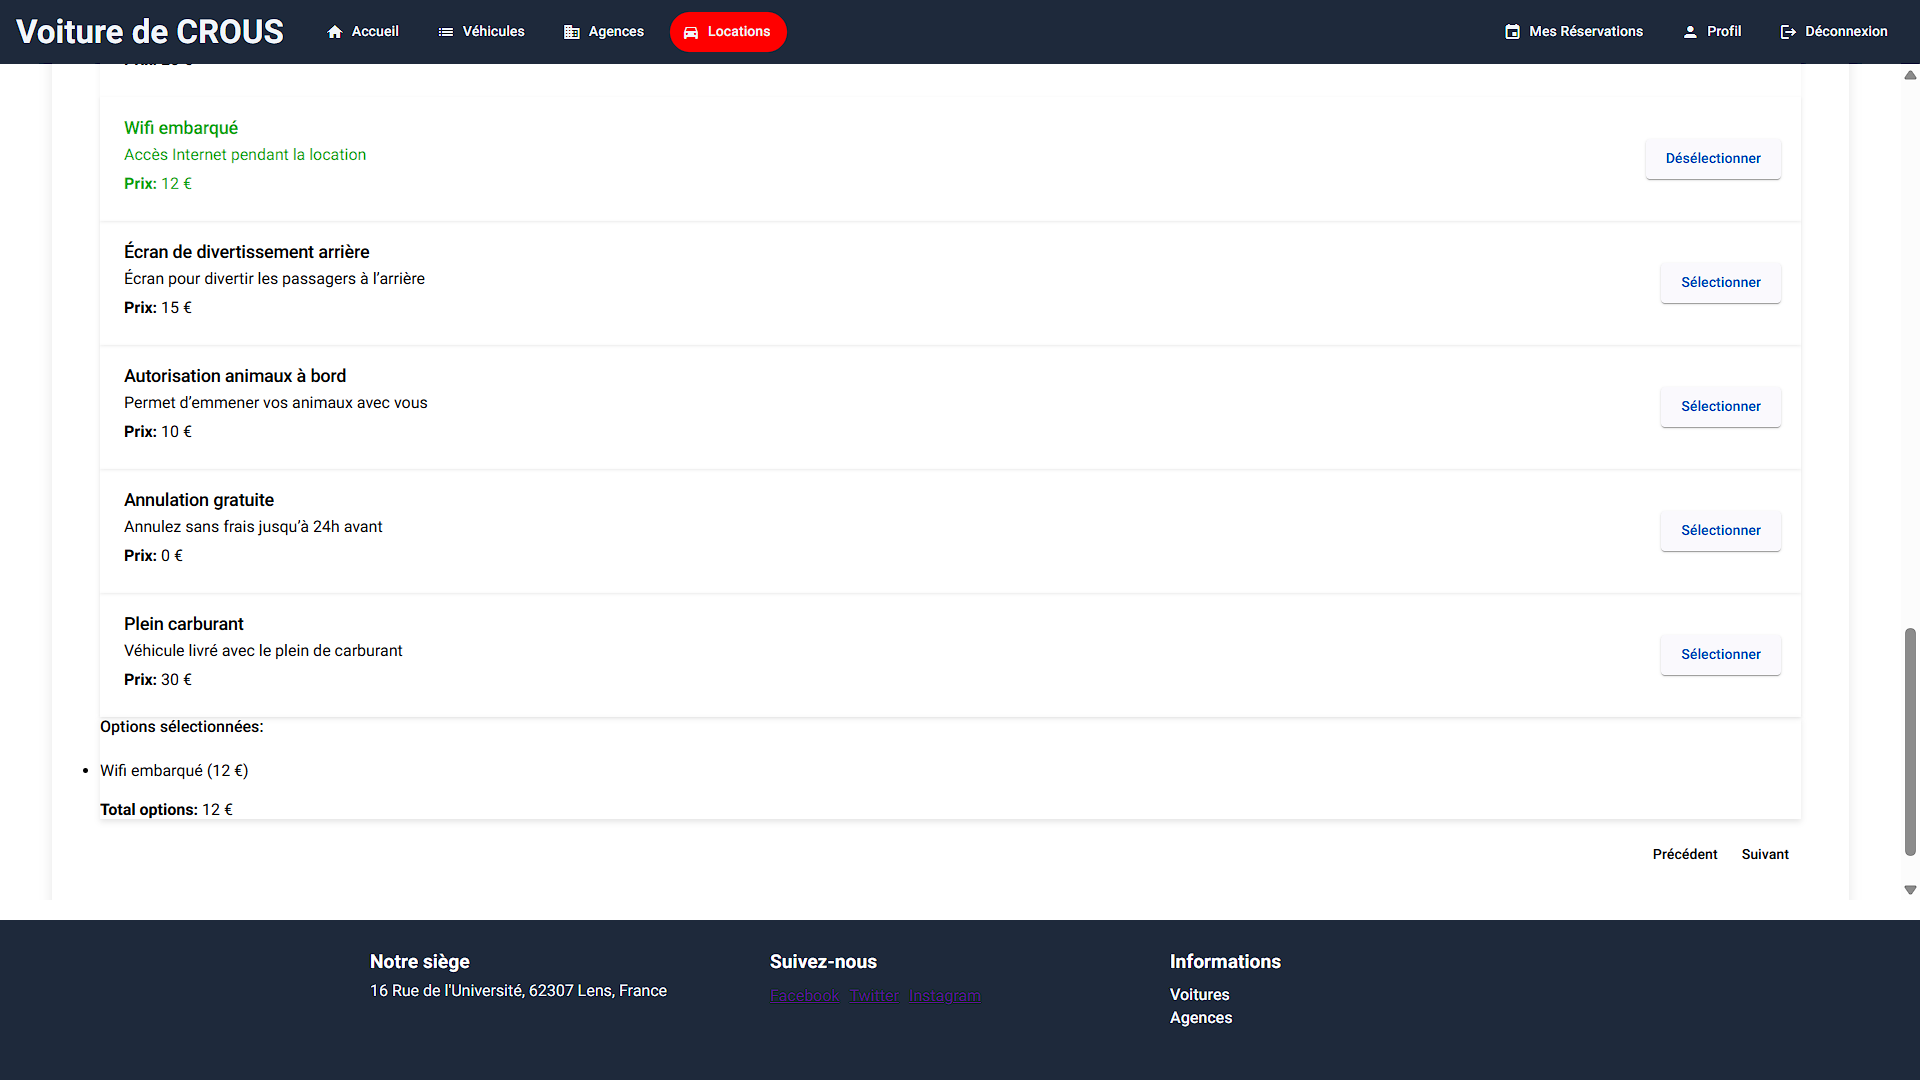The width and height of the screenshot is (1920, 1080).
Task: Click the building icon beside Agences
Action: pos(572,32)
